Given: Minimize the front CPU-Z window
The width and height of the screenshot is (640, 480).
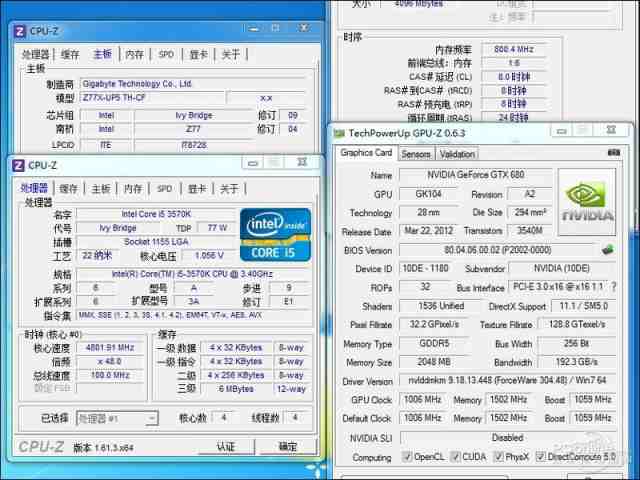Looking at the screenshot, I should click(253, 163).
